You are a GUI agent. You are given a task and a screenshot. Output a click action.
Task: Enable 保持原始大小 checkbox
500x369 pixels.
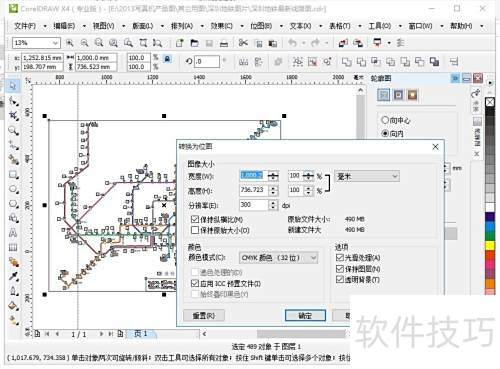click(x=195, y=230)
